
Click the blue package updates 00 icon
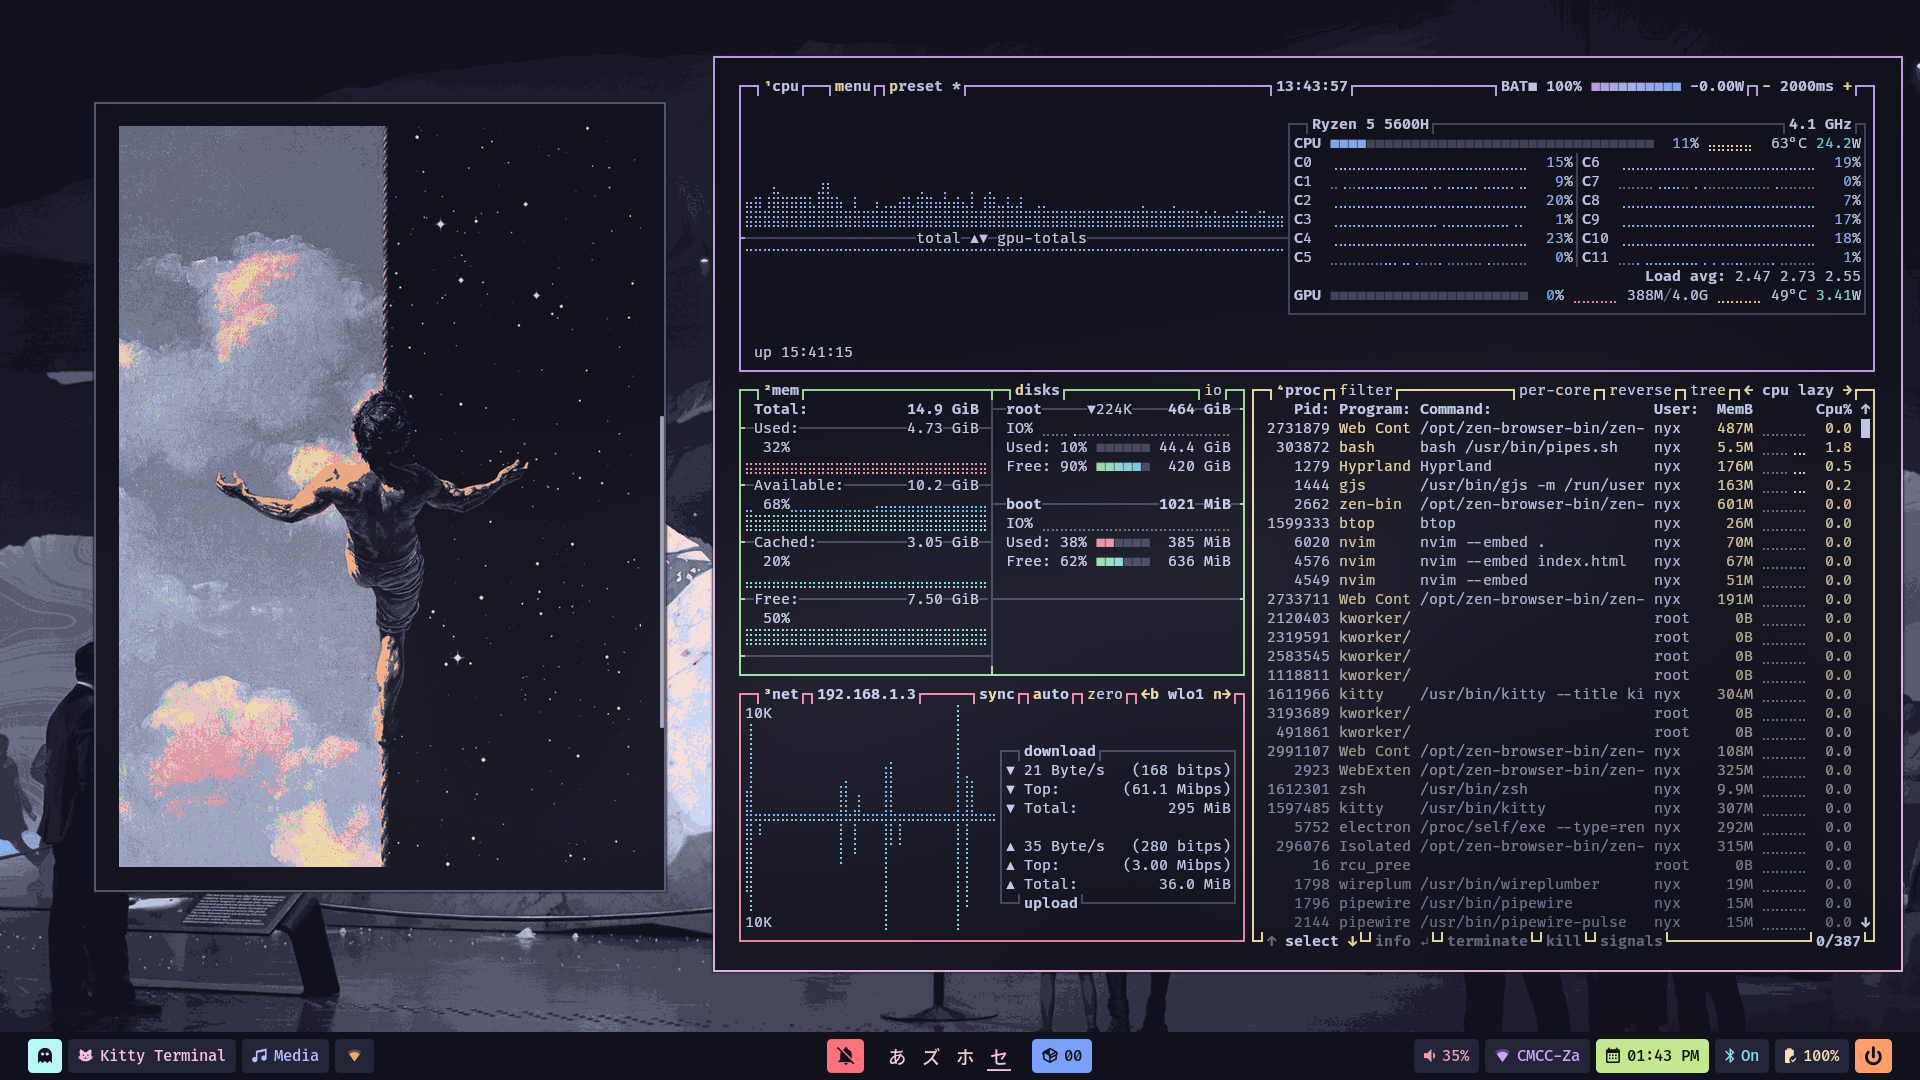pos(1061,1056)
